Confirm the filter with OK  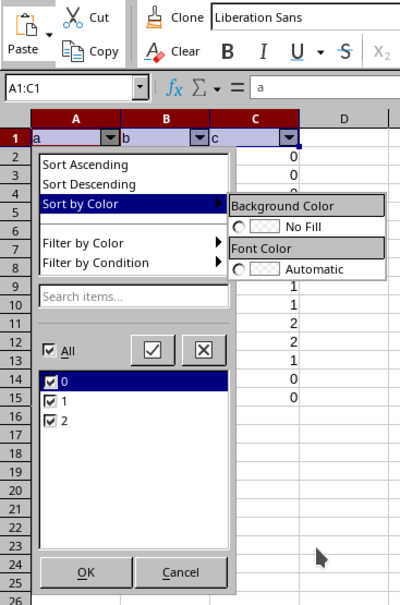pos(86,573)
